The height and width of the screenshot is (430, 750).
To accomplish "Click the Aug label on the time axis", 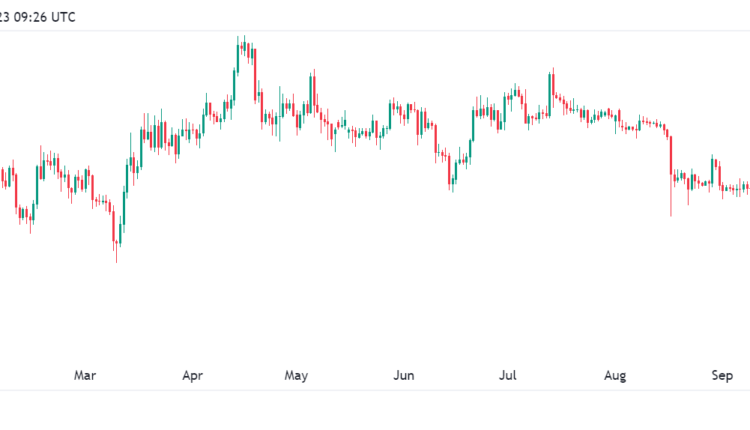I will click(616, 376).
